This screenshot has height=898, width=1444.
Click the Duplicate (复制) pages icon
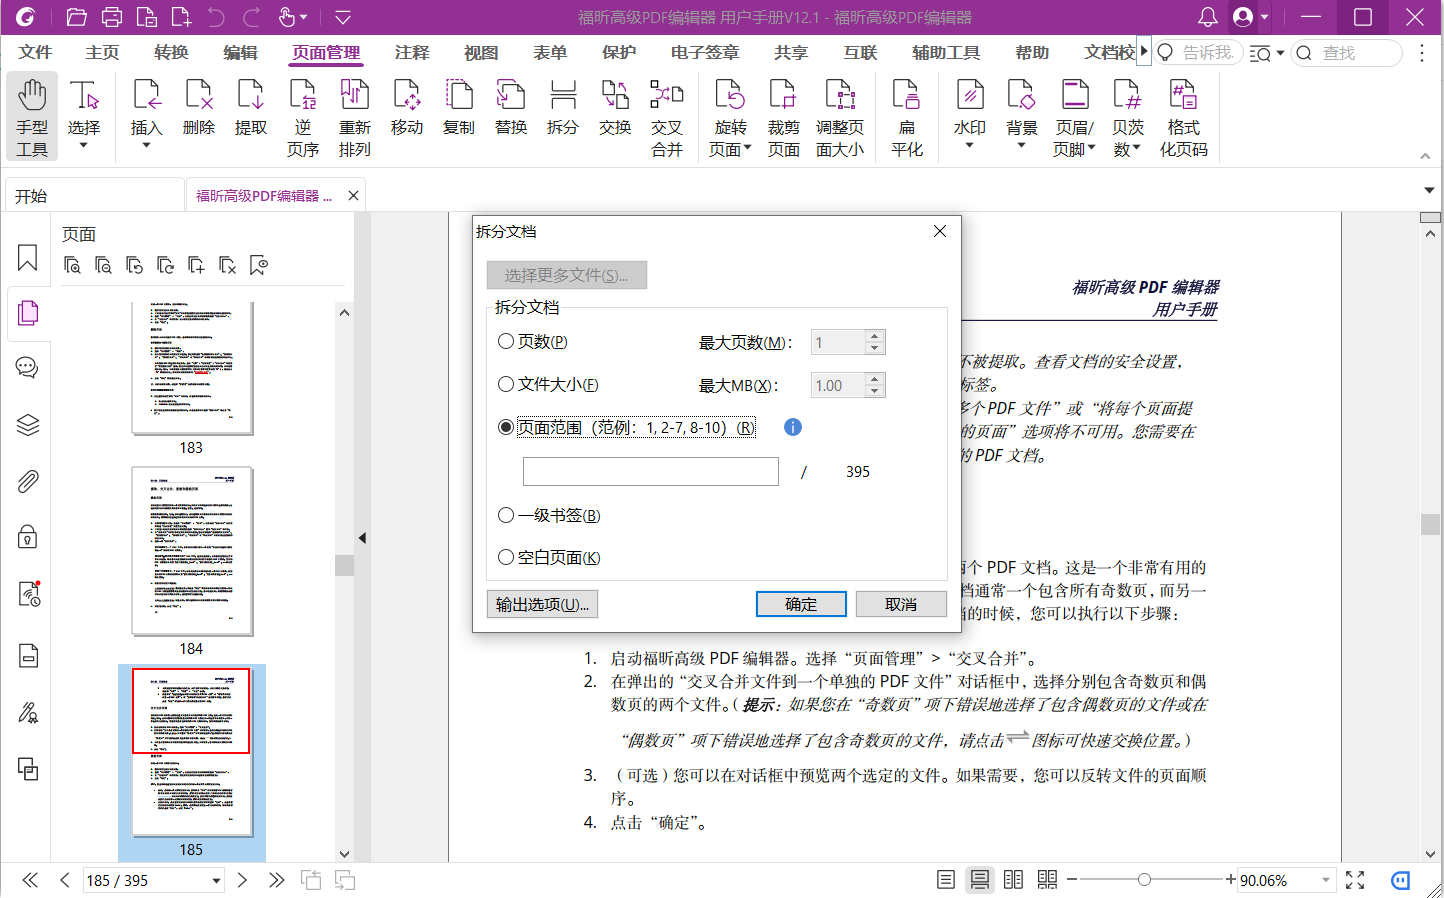tap(459, 107)
